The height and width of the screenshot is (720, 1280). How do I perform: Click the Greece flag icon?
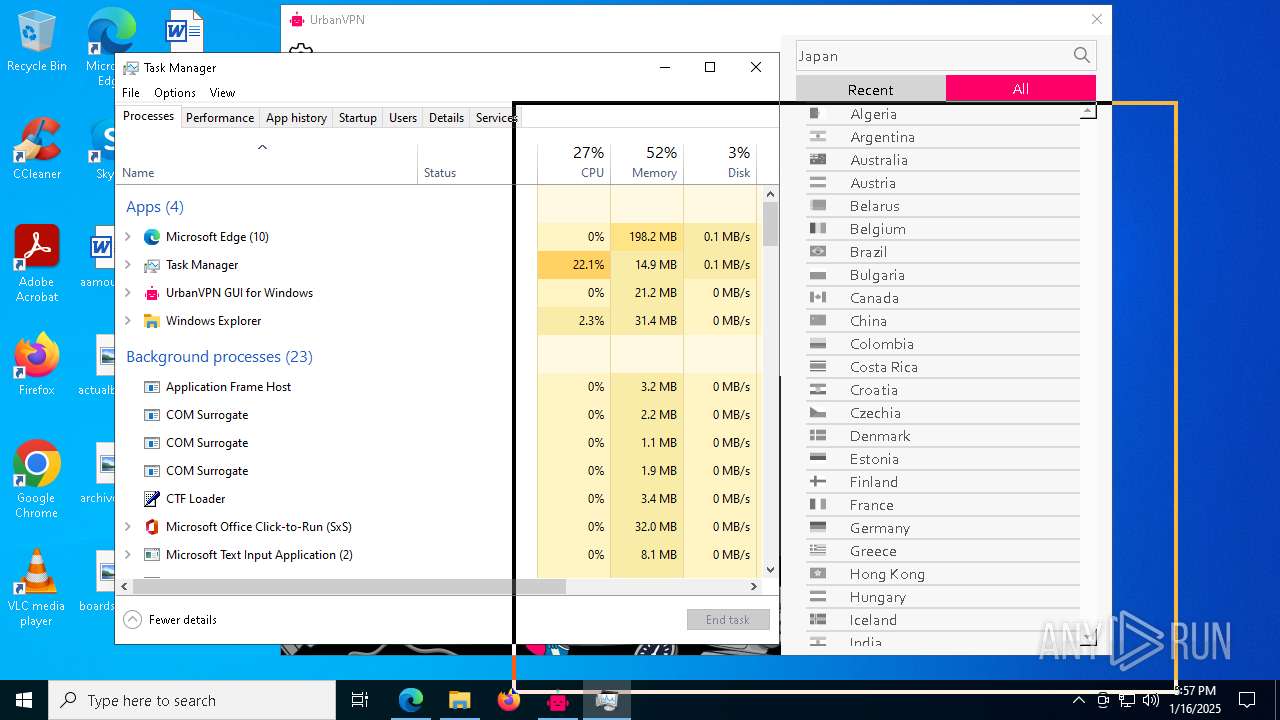[818, 550]
